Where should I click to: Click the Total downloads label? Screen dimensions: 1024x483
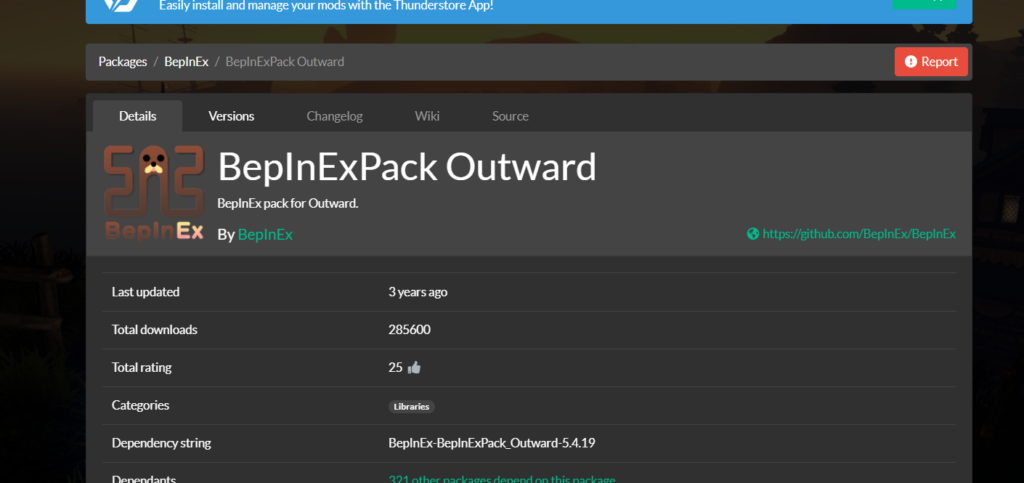tap(154, 330)
